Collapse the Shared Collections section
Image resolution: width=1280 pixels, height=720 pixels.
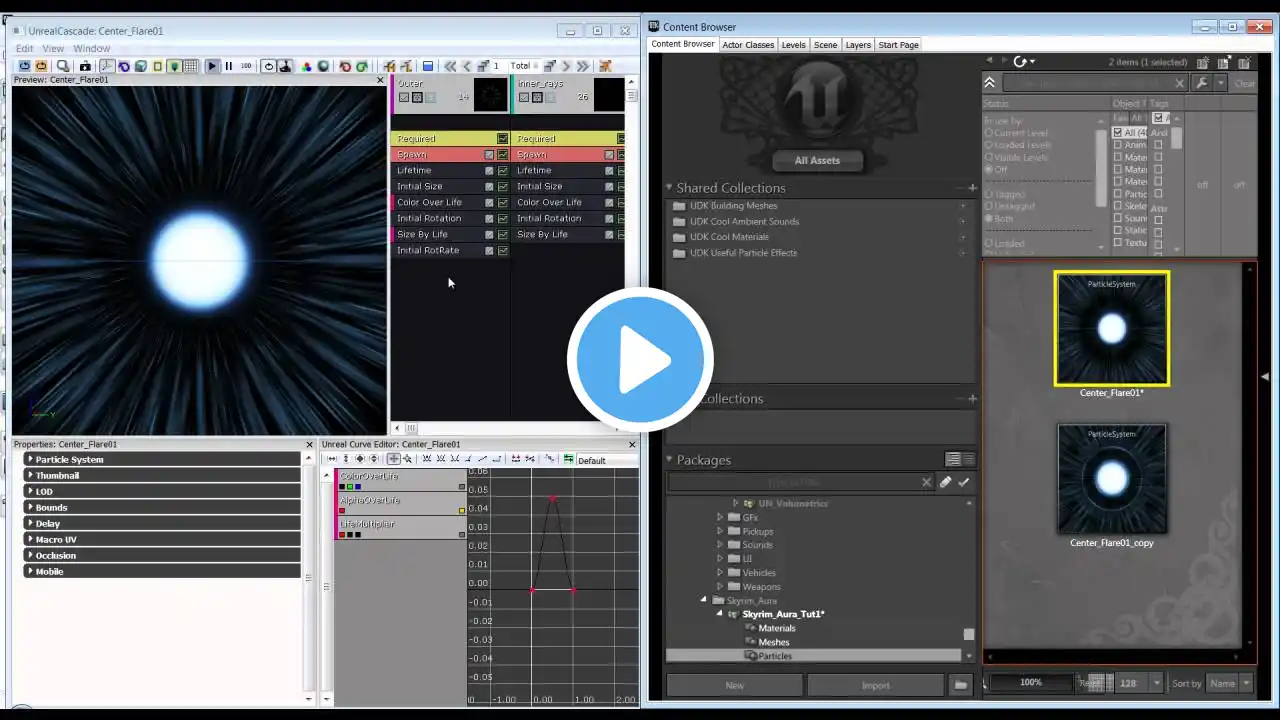[670, 188]
